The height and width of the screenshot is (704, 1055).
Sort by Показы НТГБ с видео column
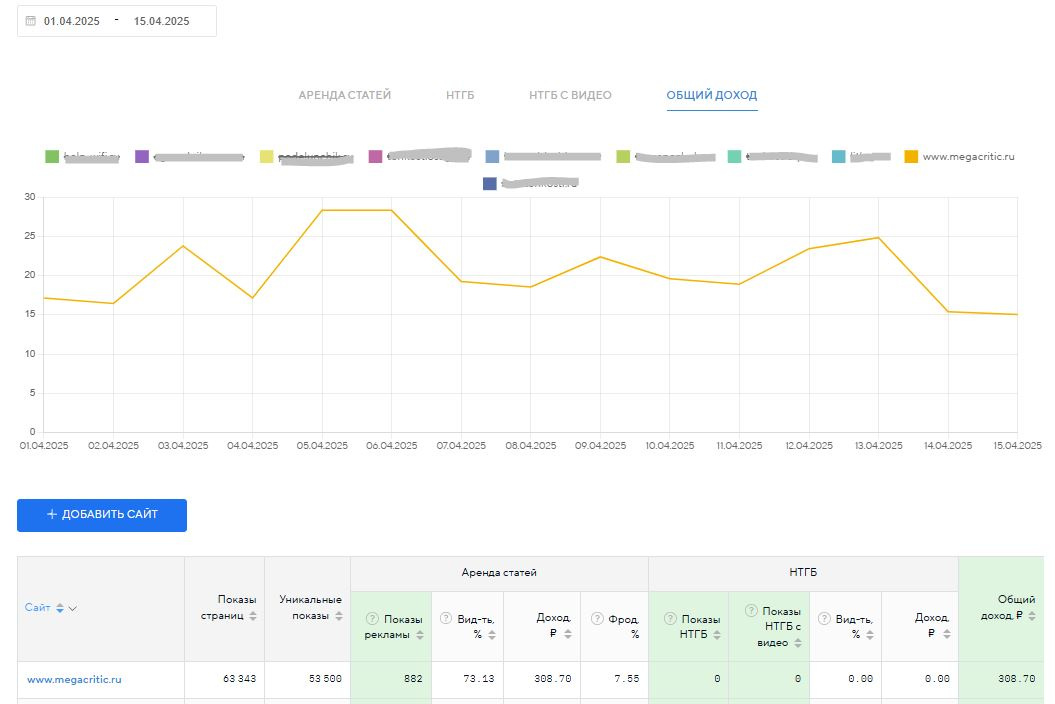point(798,643)
